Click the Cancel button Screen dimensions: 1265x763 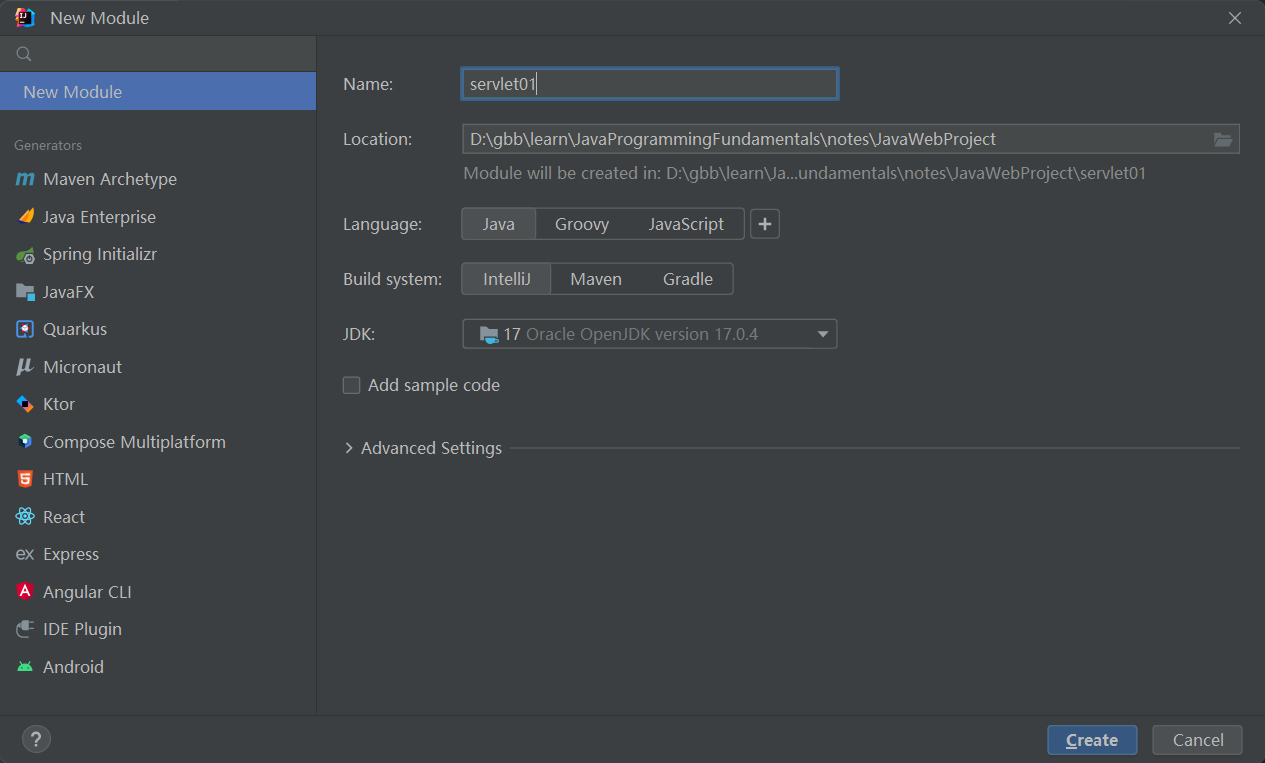(1197, 740)
